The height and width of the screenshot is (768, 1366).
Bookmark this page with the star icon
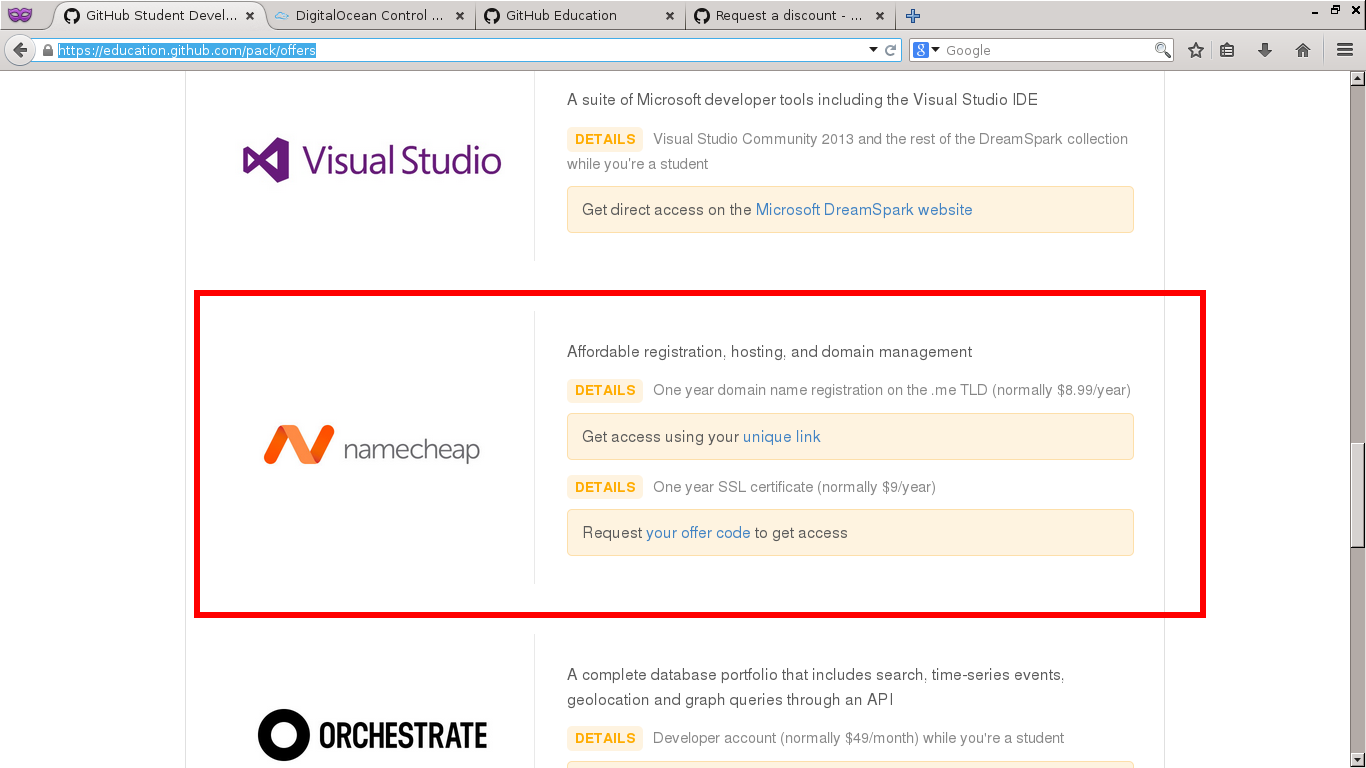[1195, 50]
